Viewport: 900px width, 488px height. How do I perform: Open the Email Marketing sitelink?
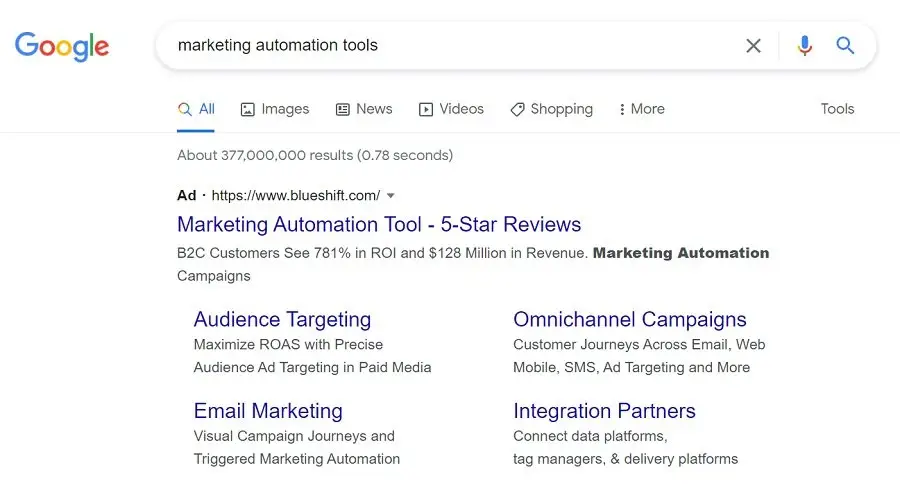[x=268, y=410]
